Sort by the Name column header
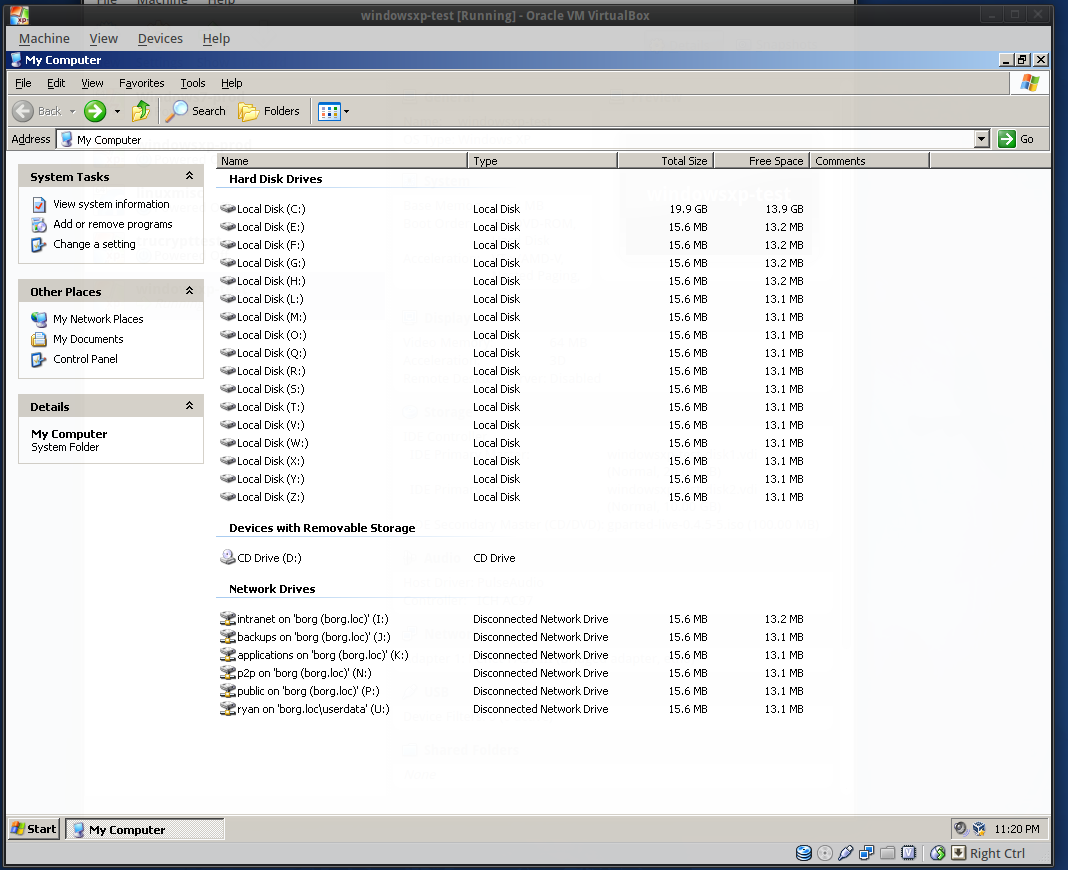 (x=342, y=161)
